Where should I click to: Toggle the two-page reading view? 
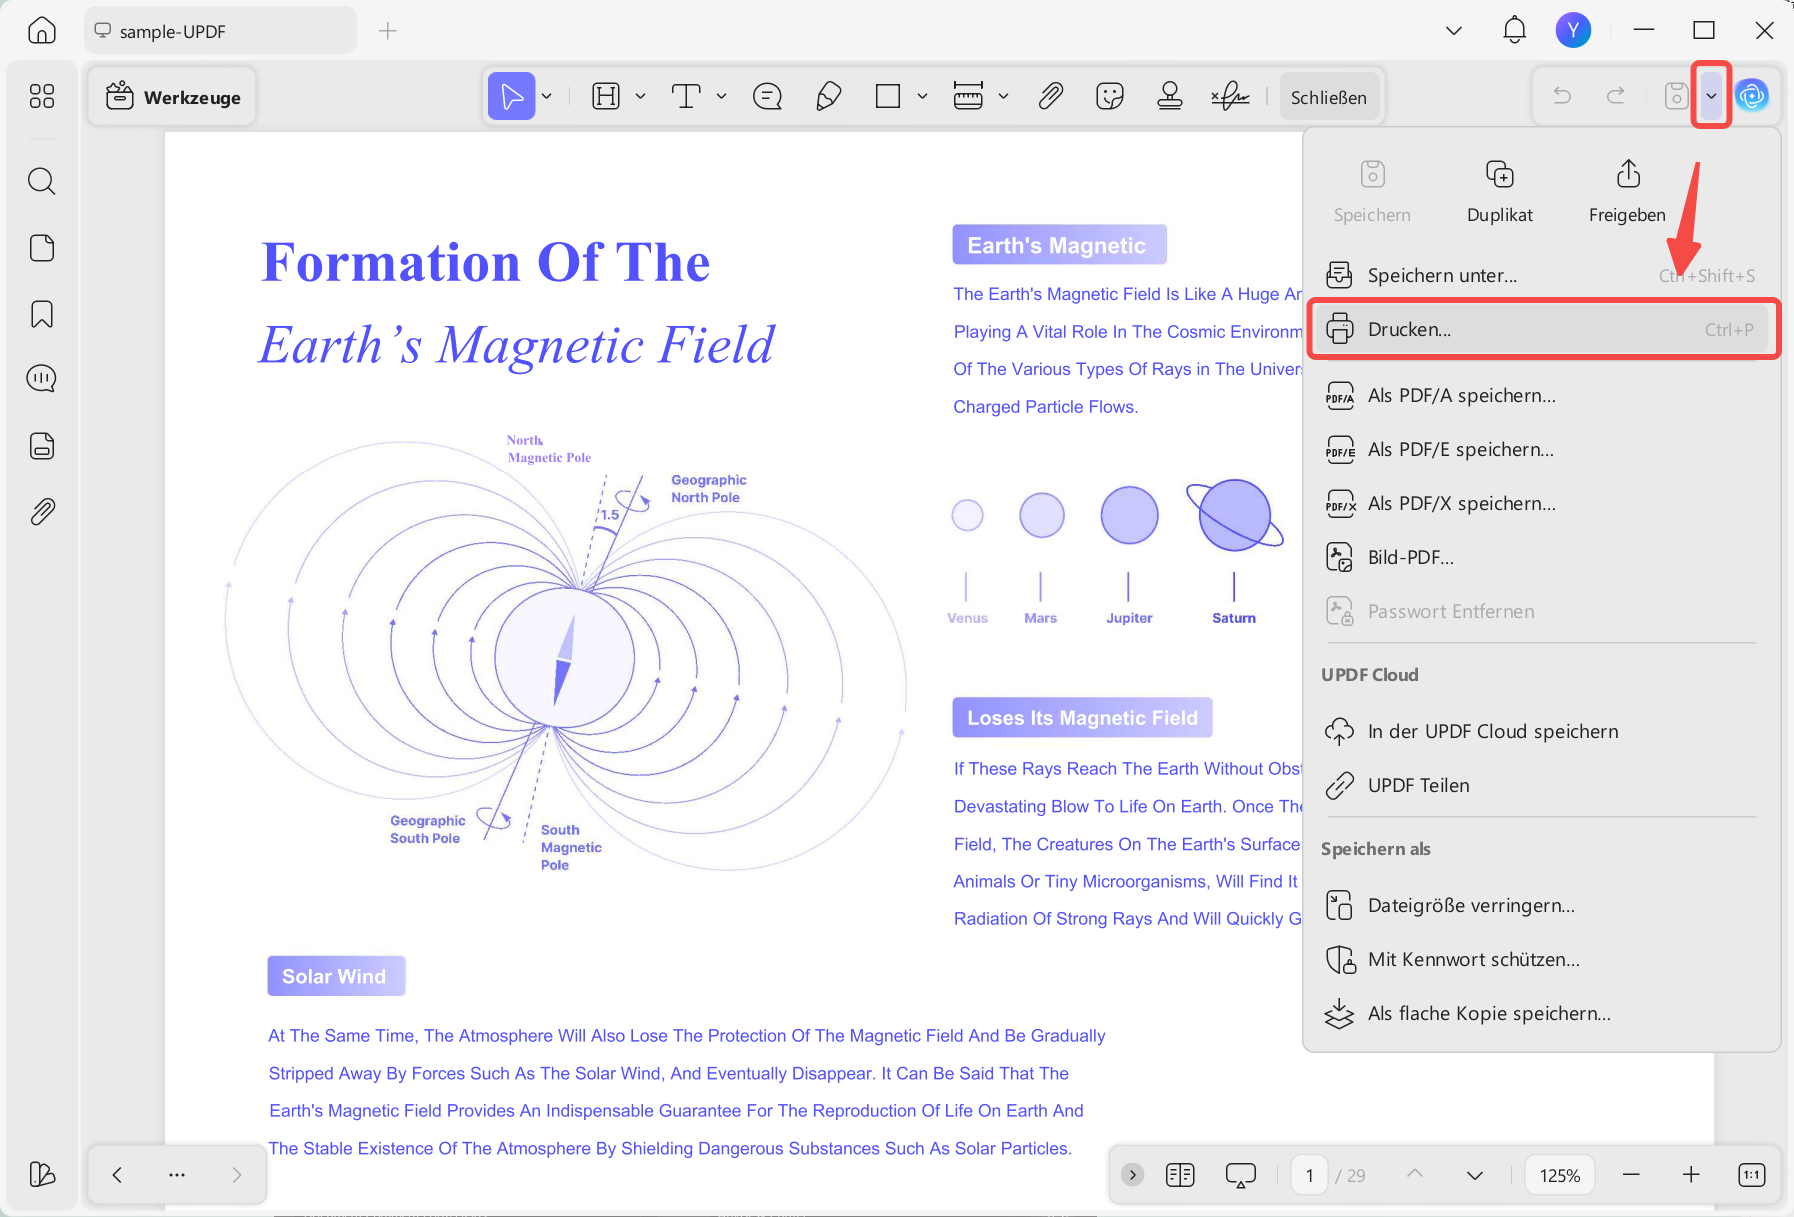pyautogui.click(x=1180, y=1175)
